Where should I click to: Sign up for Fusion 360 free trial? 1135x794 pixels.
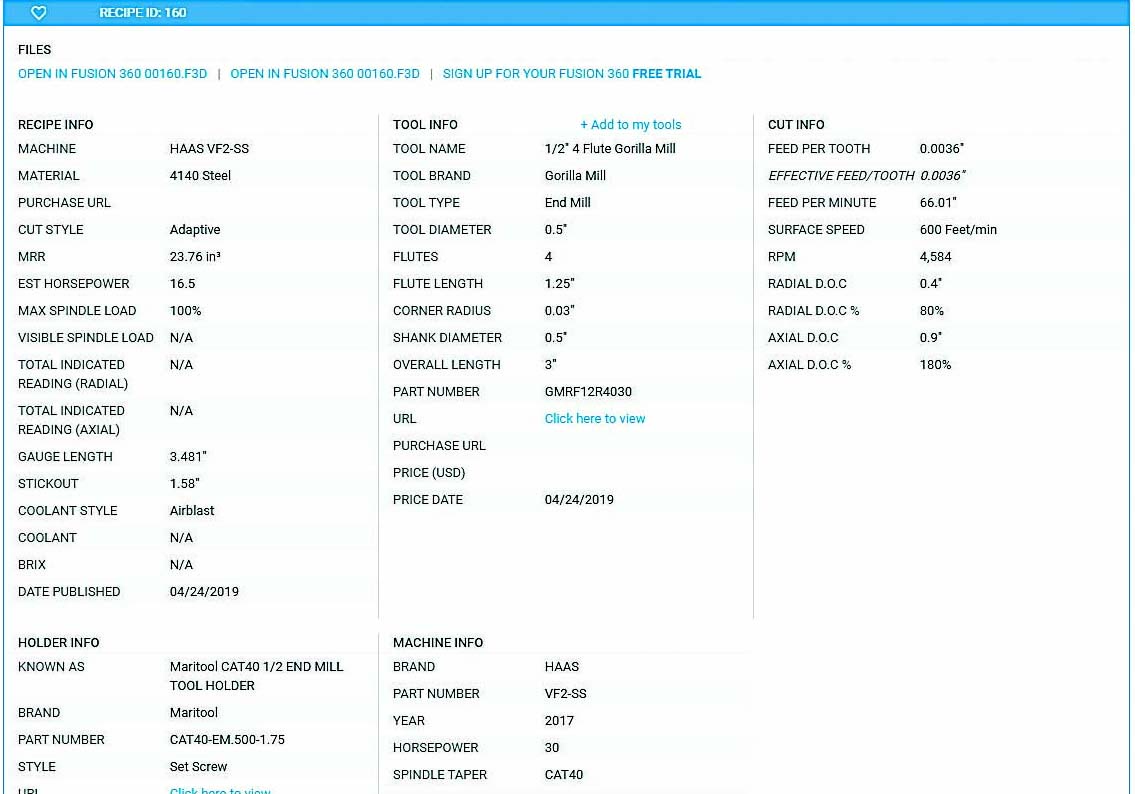click(x=572, y=74)
